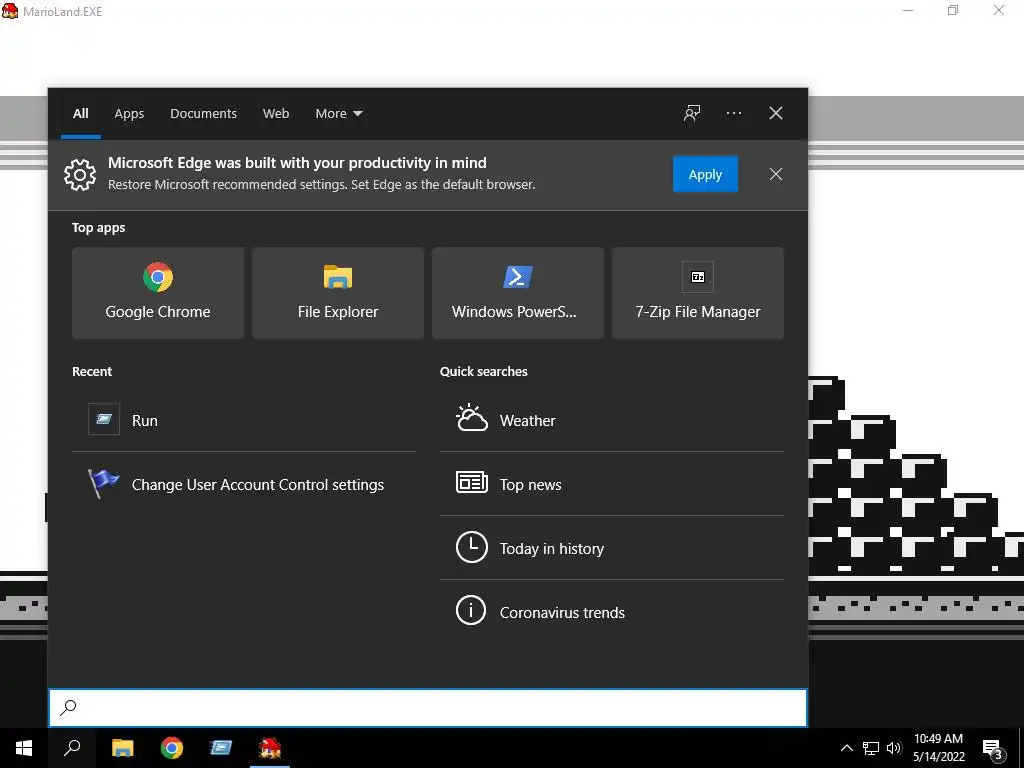The image size is (1024, 768).
Task: Click the taskbar search magnifier button
Action: 72,748
